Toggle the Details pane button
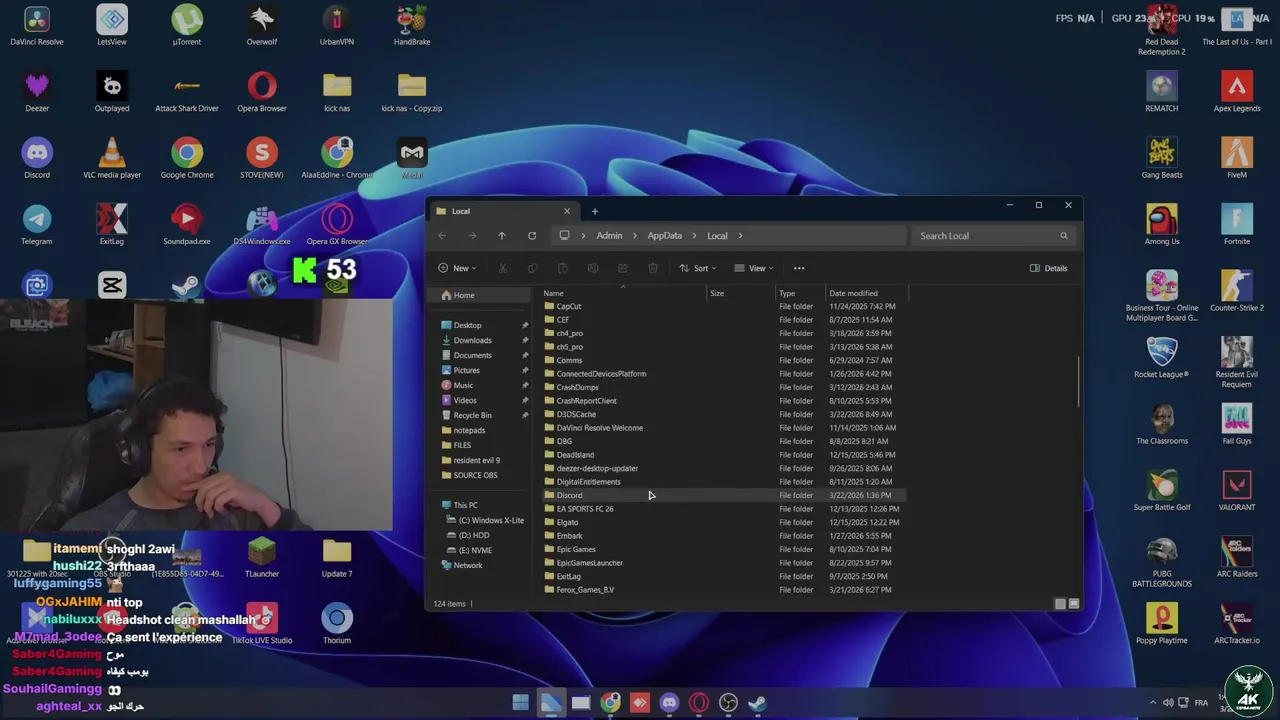 pyautogui.click(x=1049, y=268)
